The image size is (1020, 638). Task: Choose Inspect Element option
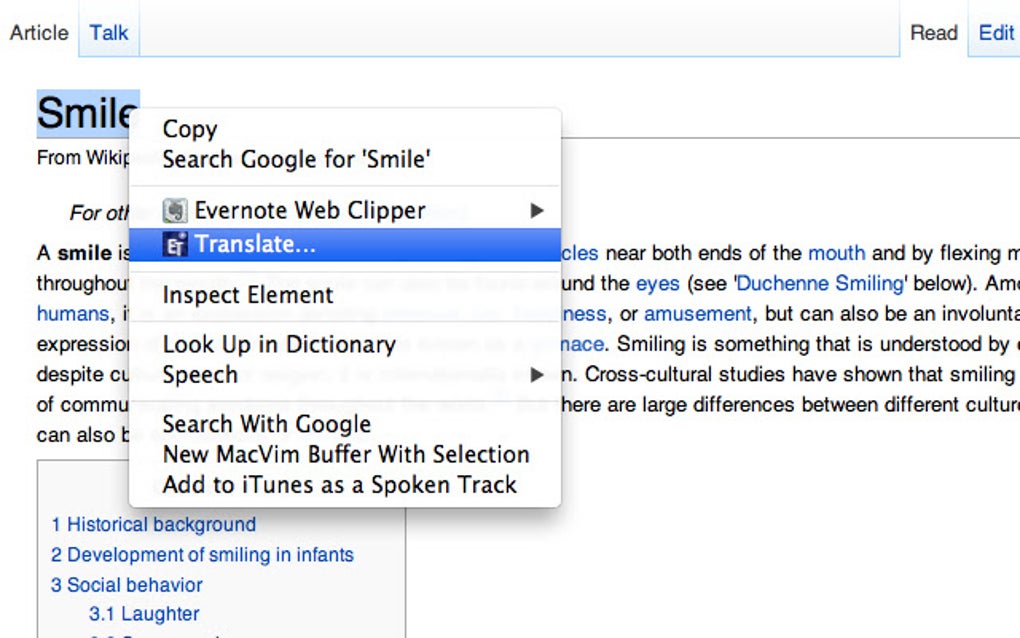248,295
